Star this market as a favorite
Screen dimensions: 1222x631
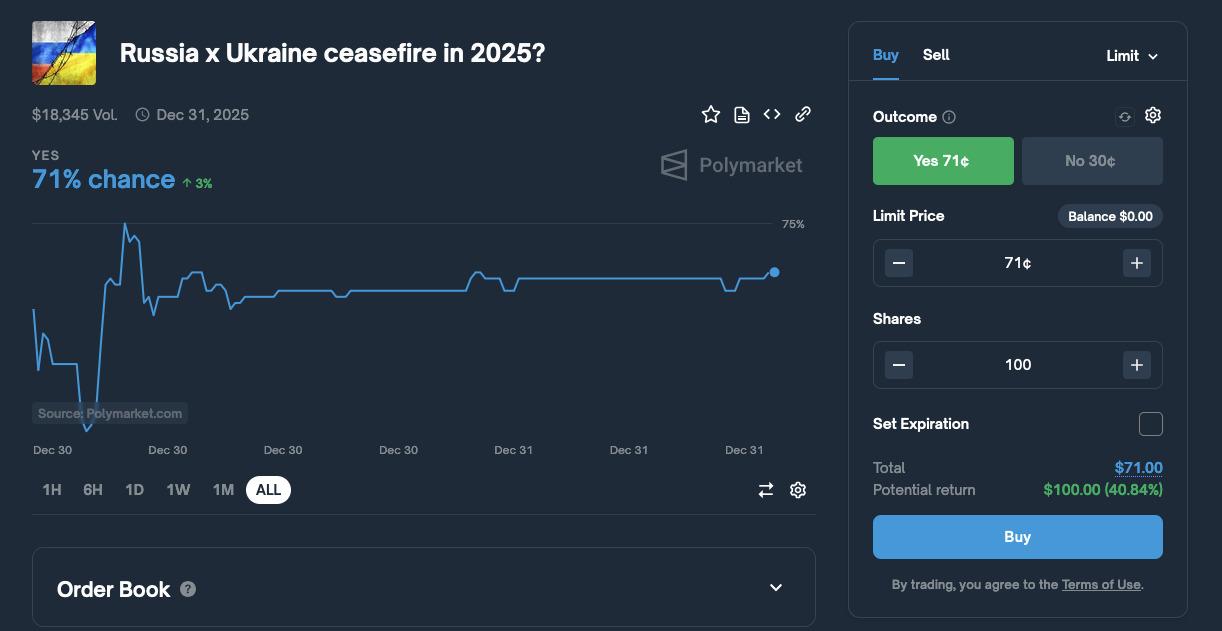coord(711,115)
